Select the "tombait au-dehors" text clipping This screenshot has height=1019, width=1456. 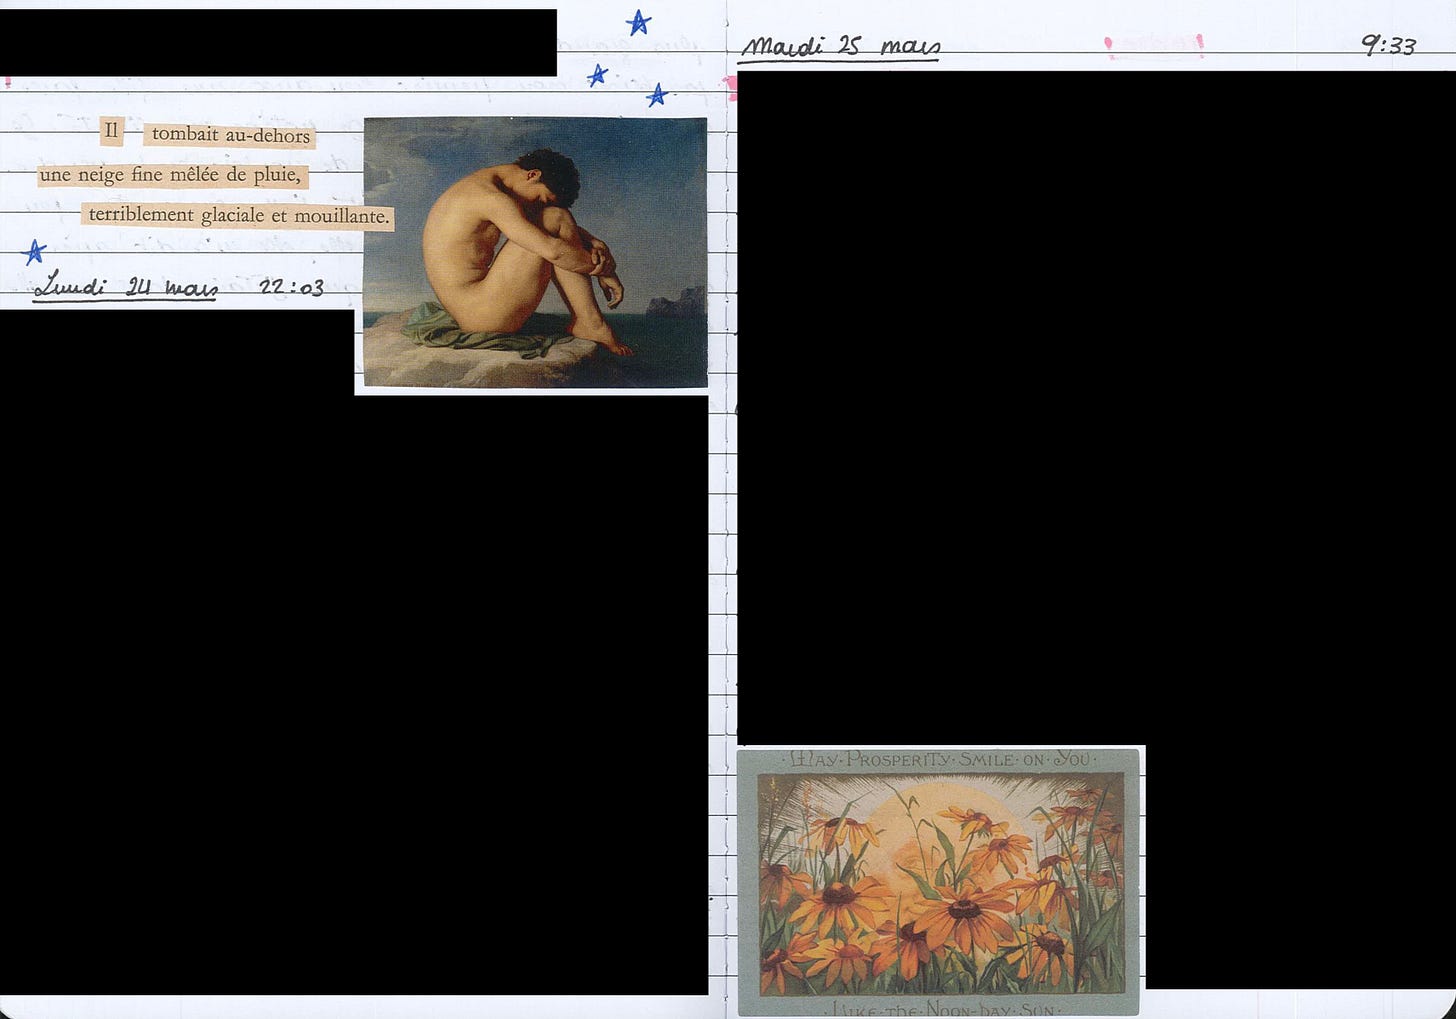[229, 135]
